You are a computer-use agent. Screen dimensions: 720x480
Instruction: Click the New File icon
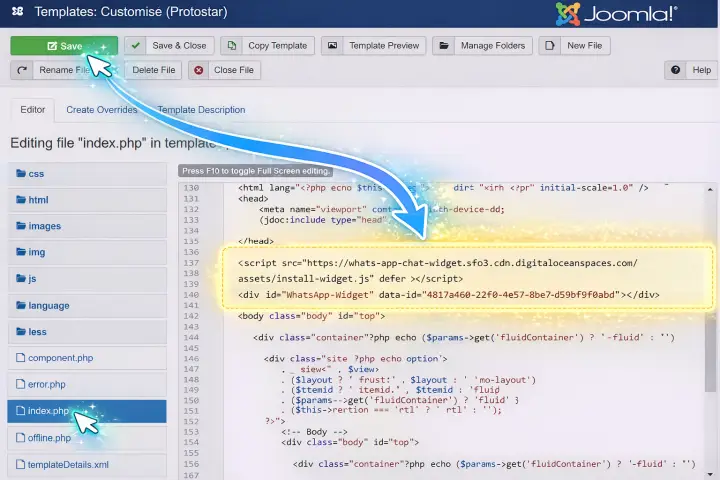[552, 46]
